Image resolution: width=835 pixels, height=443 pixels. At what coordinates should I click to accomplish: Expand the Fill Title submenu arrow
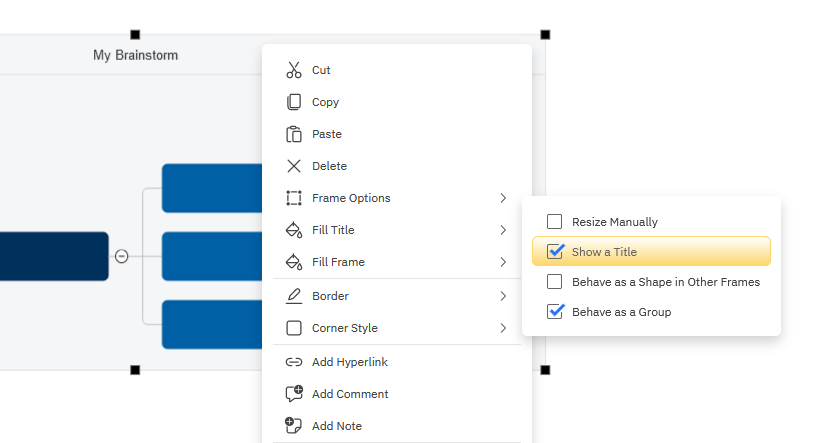[x=503, y=230]
